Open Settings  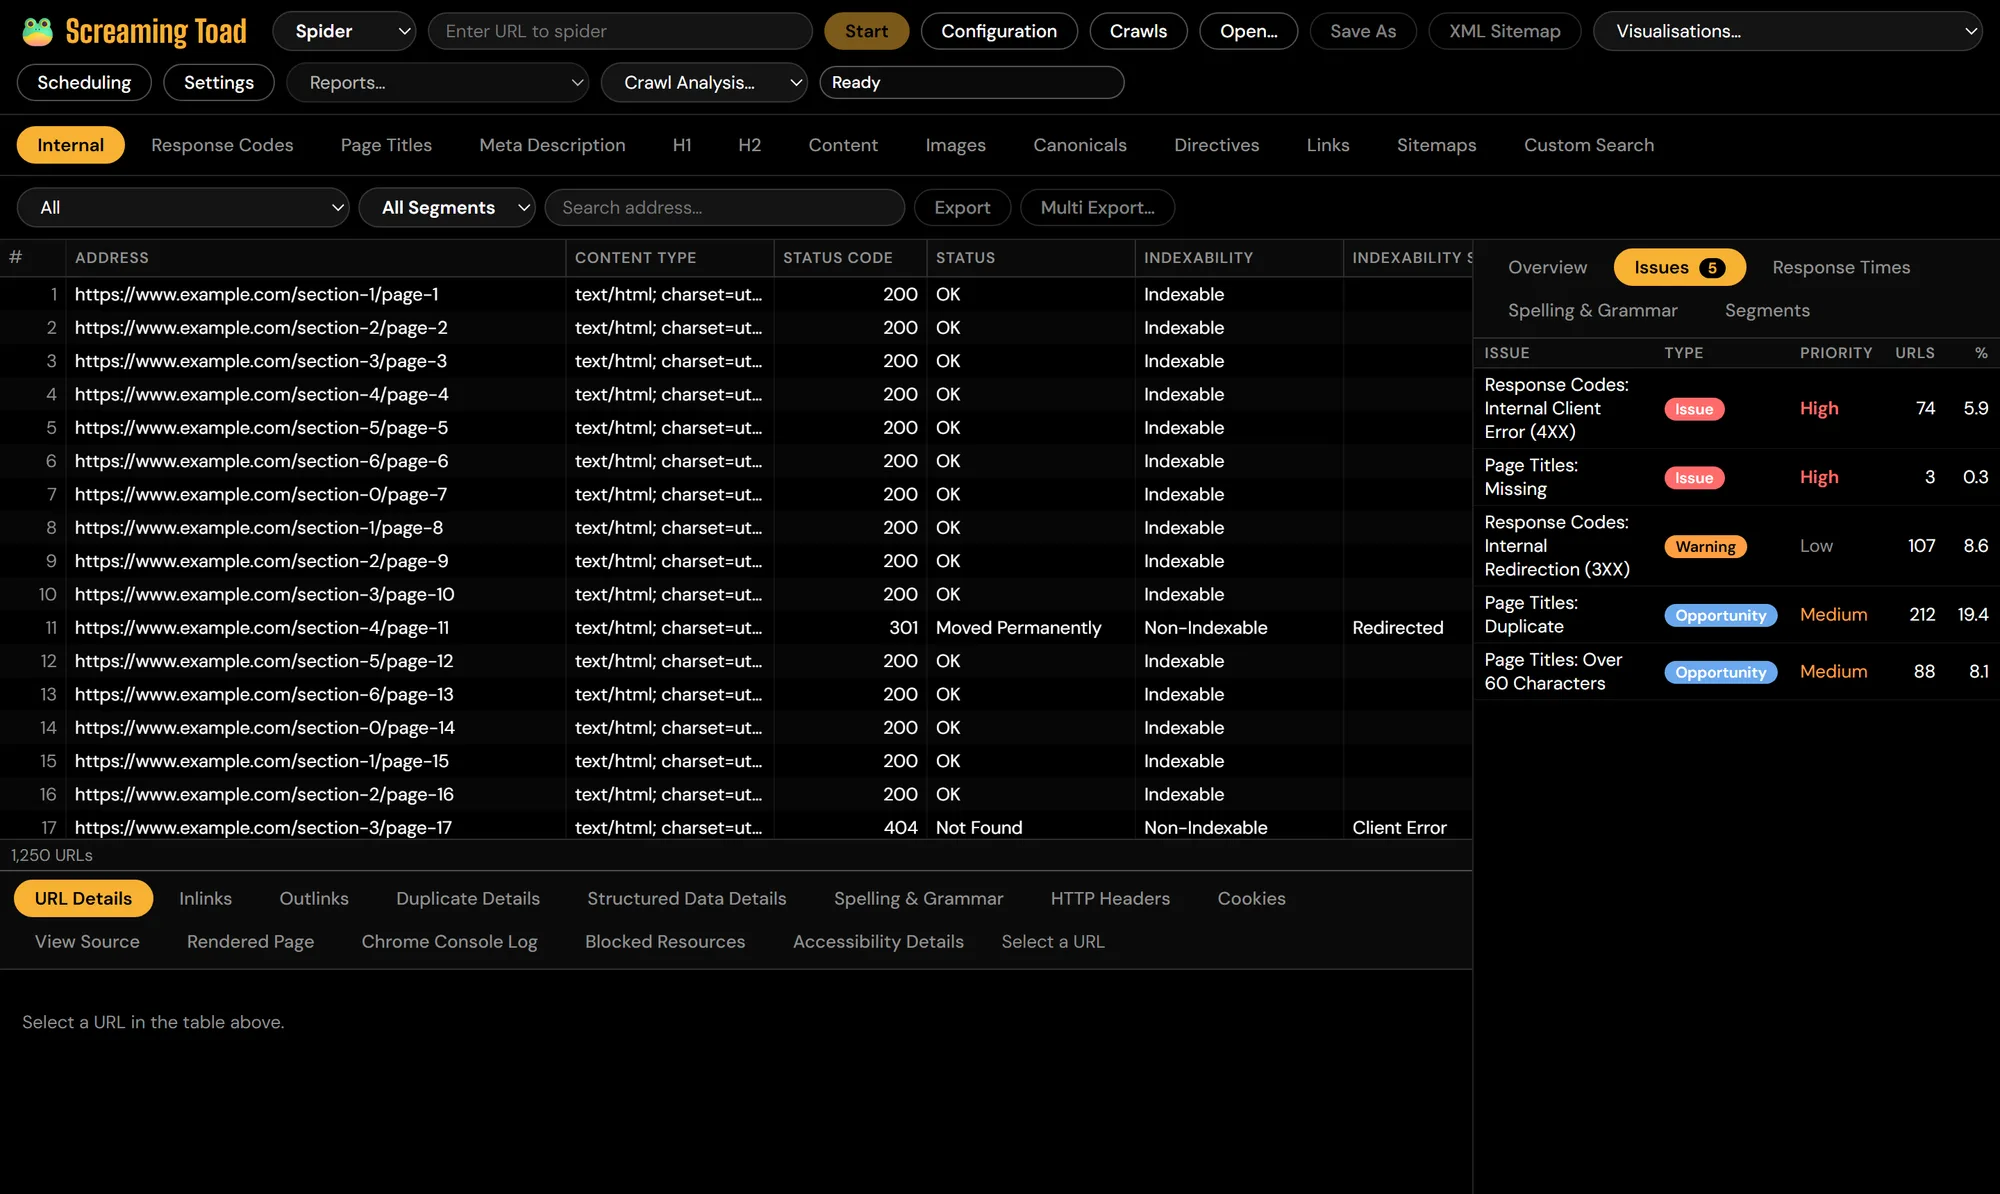[219, 82]
